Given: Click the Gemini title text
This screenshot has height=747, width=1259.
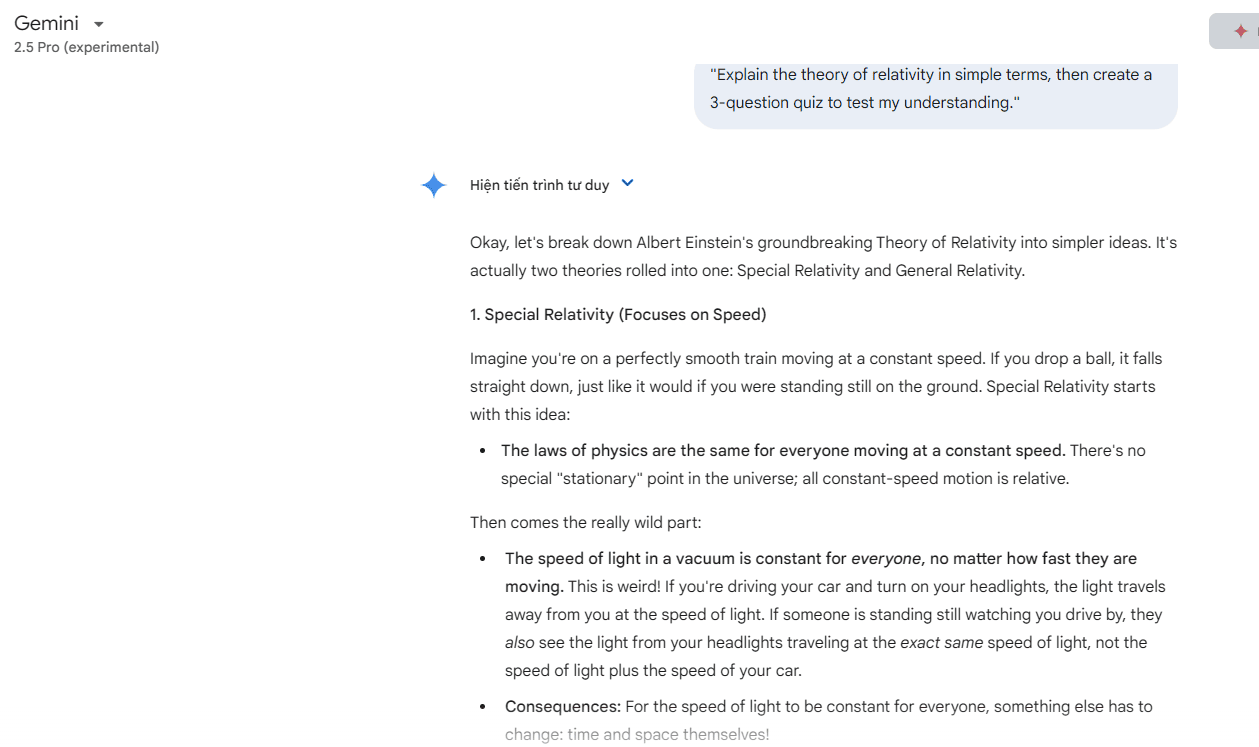Looking at the screenshot, I should click(x=46, y=23).
